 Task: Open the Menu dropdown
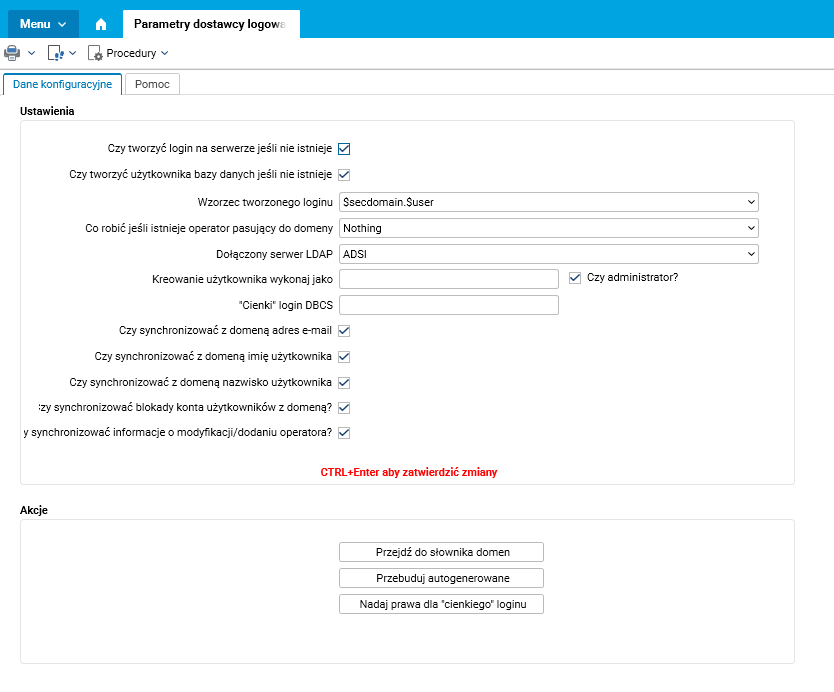(43, 23)
